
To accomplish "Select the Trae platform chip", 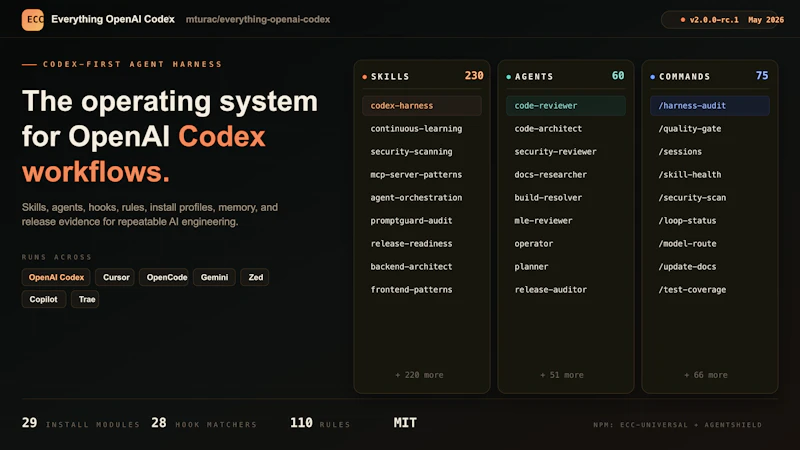I will point(85,299).
